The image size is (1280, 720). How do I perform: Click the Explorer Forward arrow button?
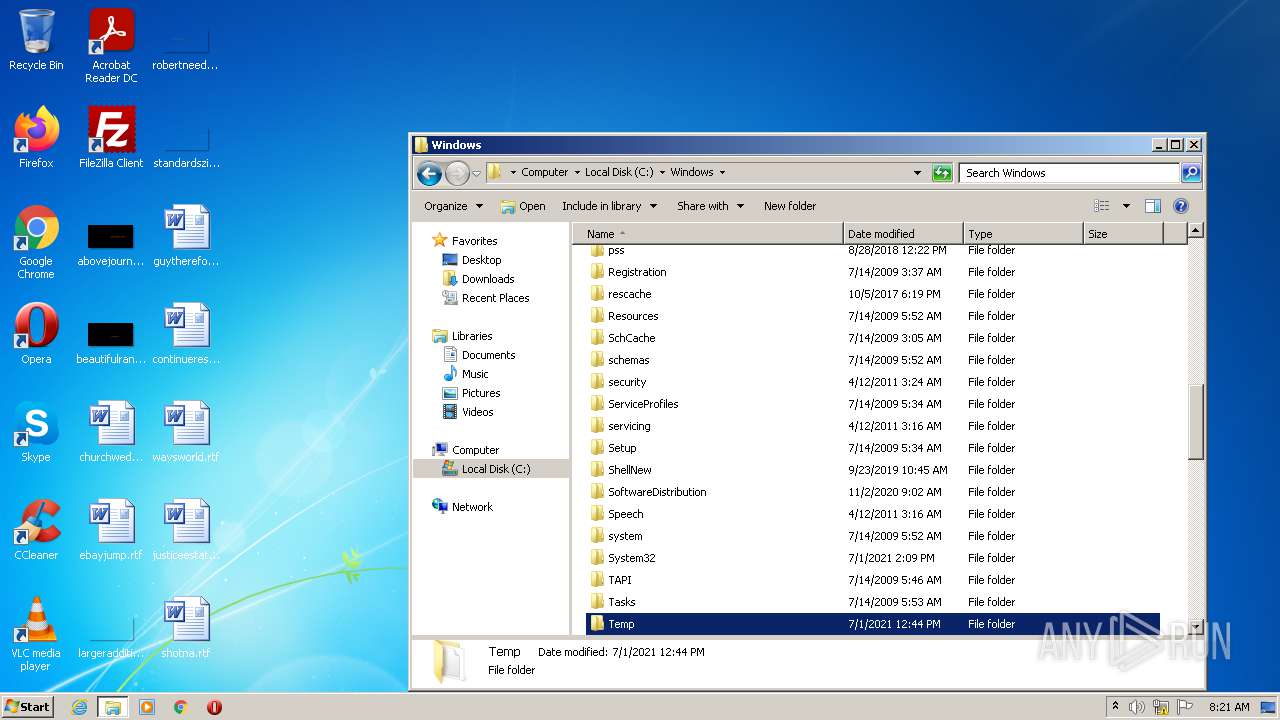click(457, 173)
